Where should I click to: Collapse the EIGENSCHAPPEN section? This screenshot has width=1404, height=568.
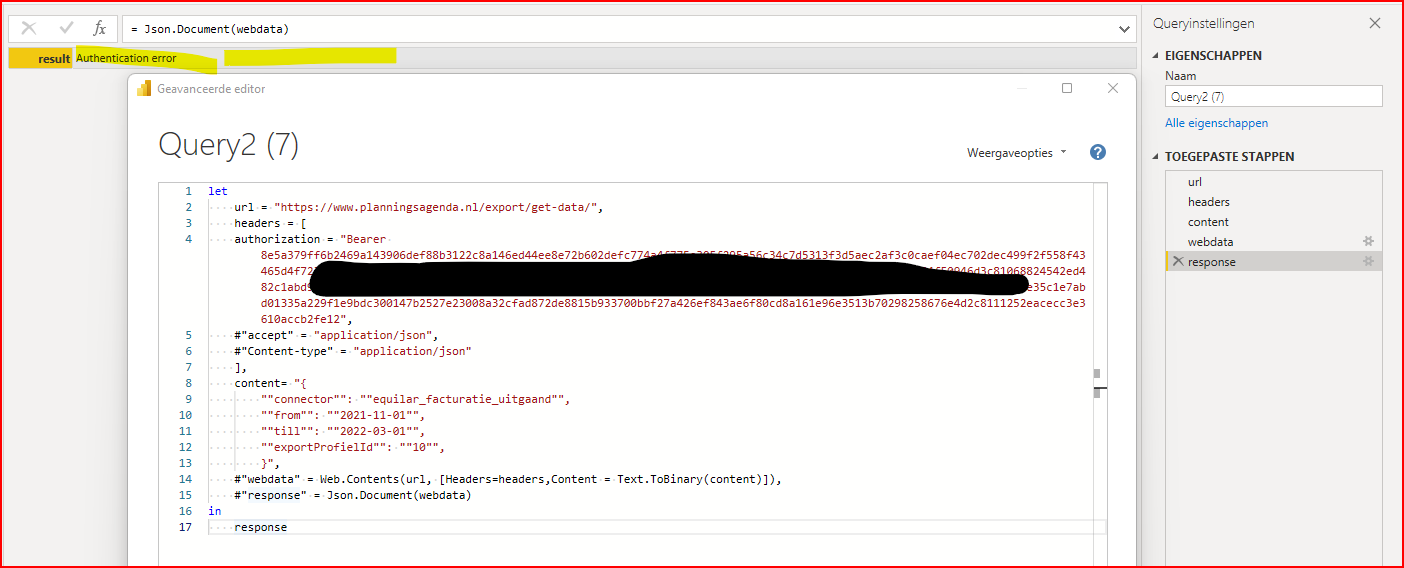(1158, 56)
